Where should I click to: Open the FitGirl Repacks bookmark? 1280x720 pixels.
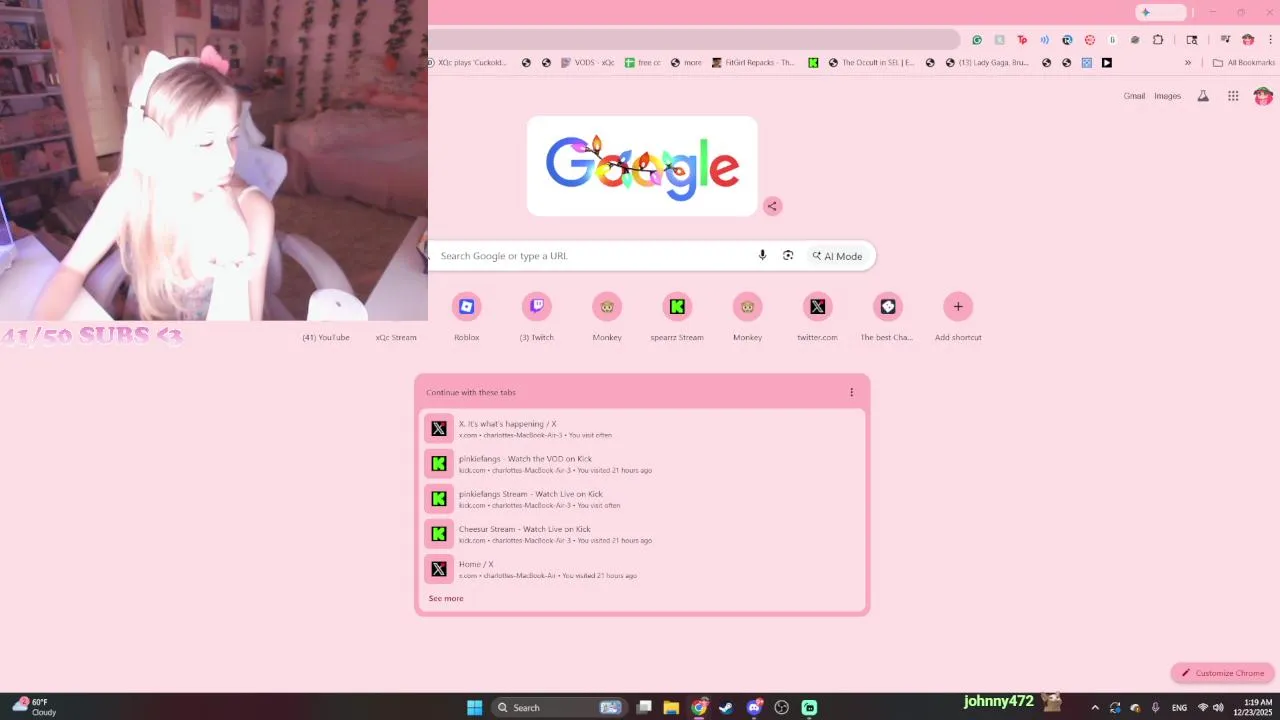[x=753, y=62]
